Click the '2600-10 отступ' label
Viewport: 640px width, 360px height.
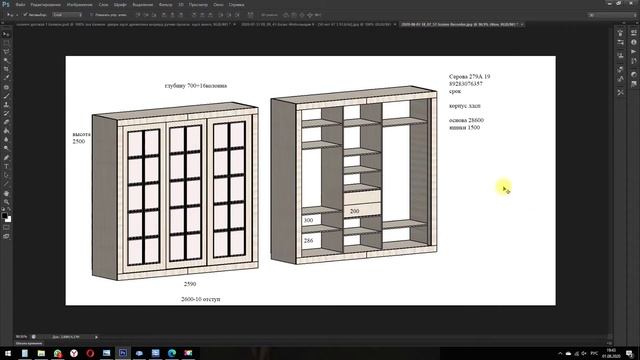pos(200,299)
